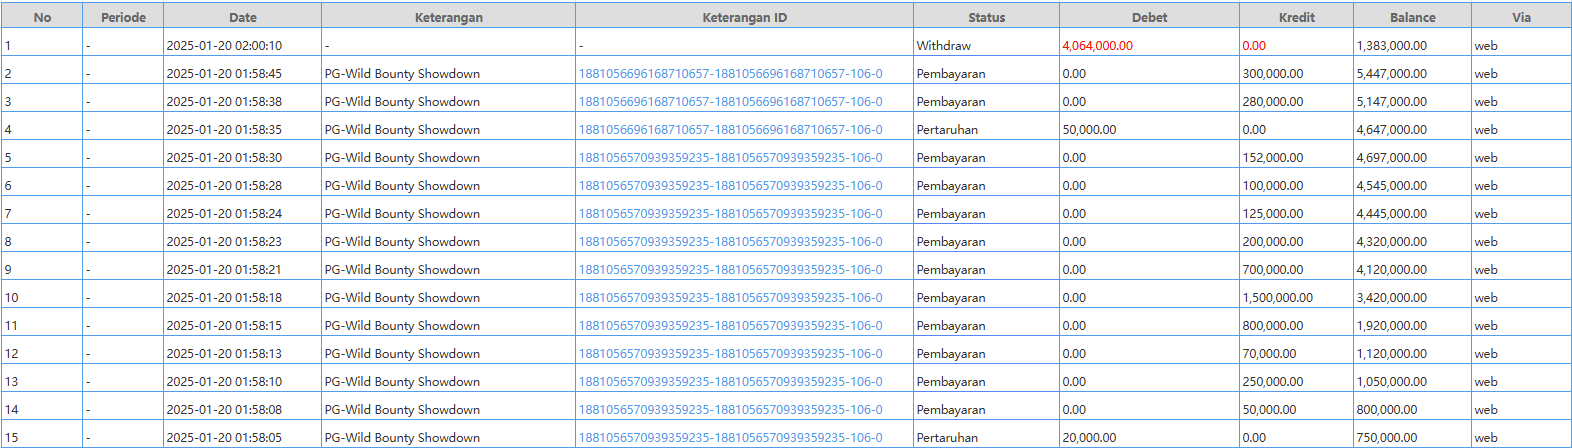Select the kredit value 100,000.00
The image size is (1572, 448).
[1273, 186]
